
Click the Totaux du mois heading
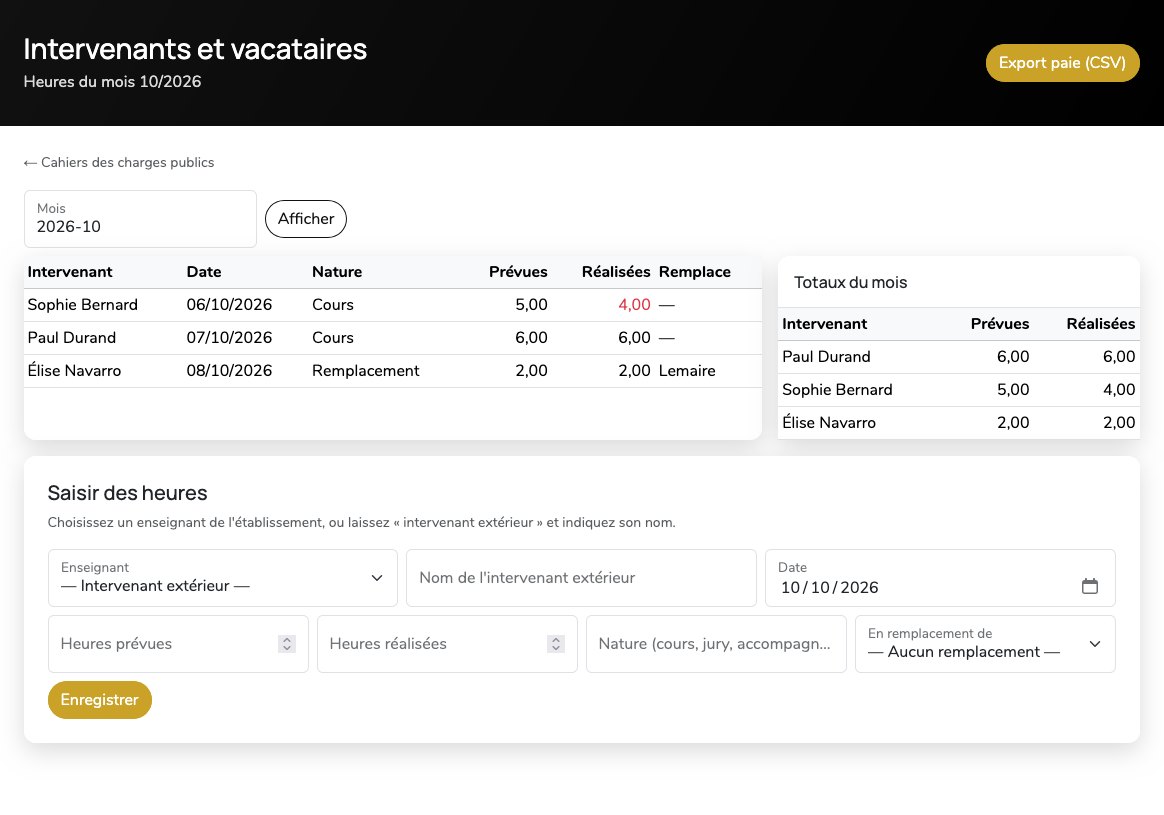pyautogui.click(x=850, y=283)
